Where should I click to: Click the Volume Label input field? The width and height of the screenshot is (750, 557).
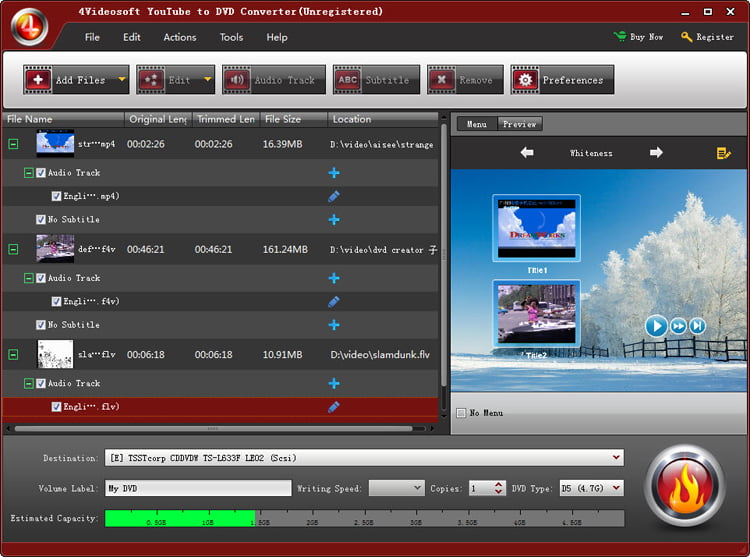[198, 488]
